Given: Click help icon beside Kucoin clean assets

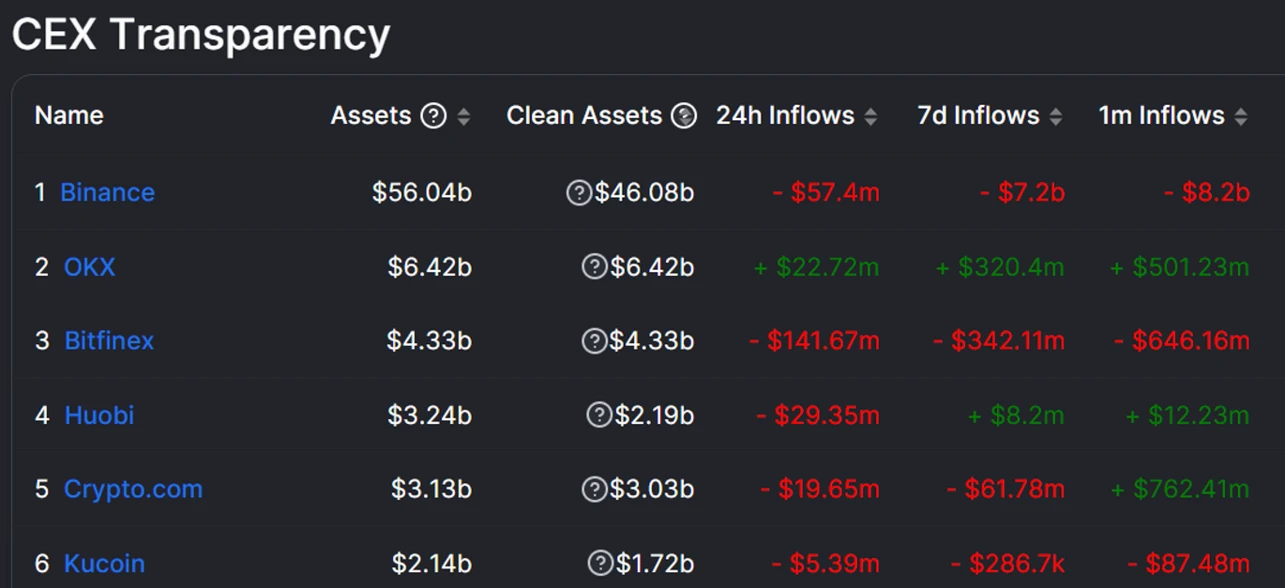Looking at the screenshot, I should pyautogui.click(x=600, y=563).
